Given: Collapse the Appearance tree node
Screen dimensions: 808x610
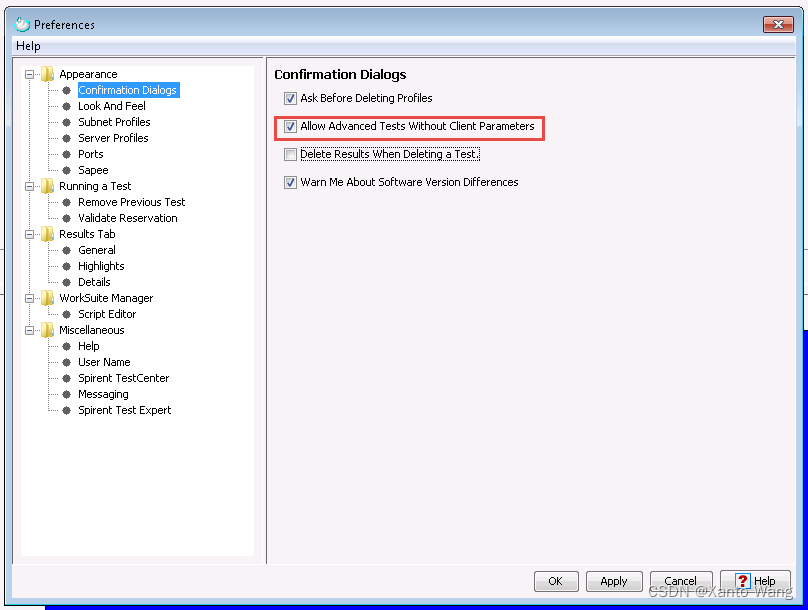Looking at the screenshot, I should coord(30,74).
